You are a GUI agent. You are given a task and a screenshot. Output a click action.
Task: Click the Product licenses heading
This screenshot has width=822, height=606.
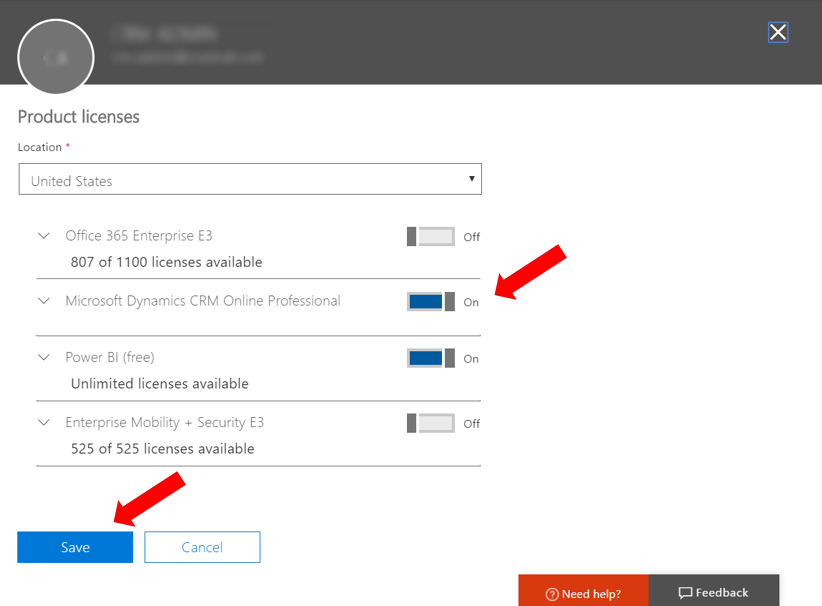[79, 117]
